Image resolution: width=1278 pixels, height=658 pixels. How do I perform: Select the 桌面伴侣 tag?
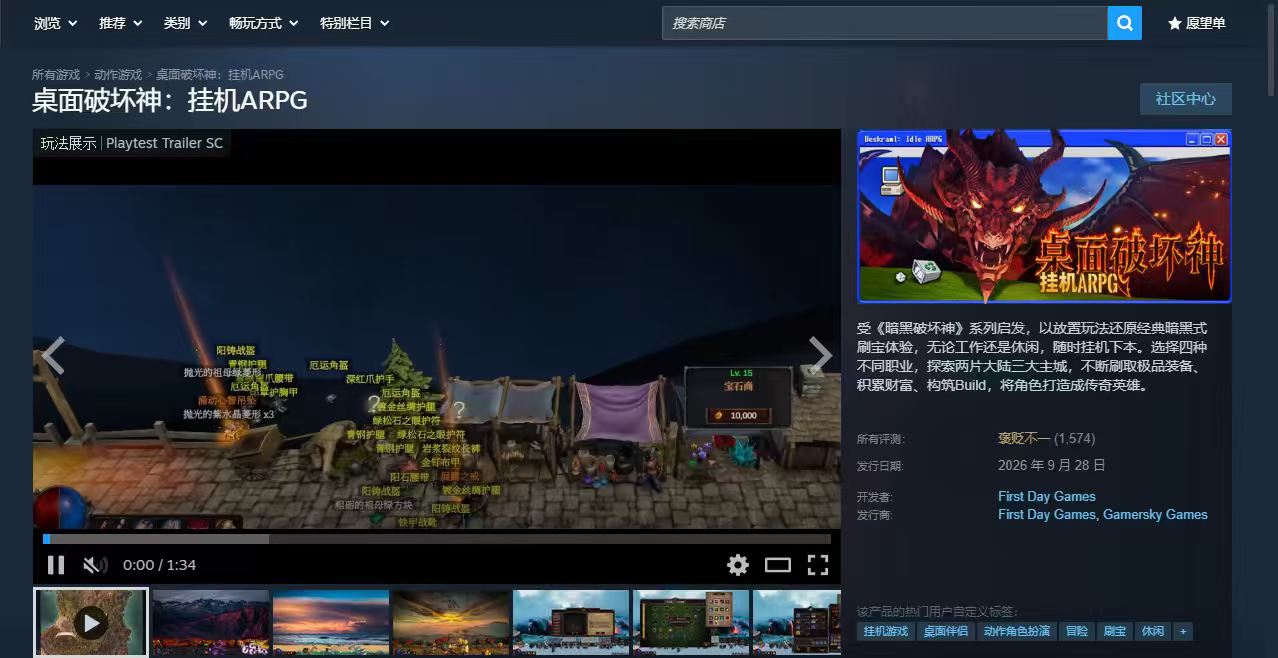click(x=945, y=632)
